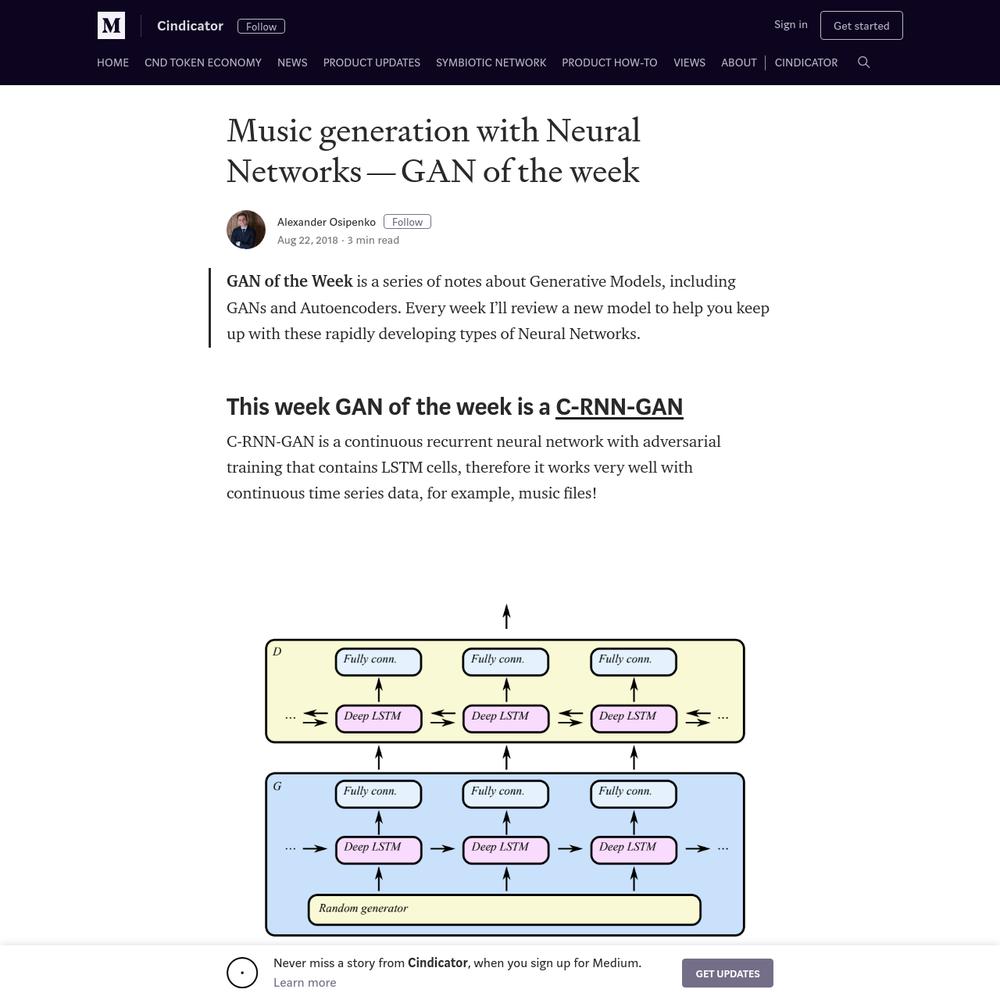Select the NEWS nav item
This screenshot has height=1000, width=1000.
pos(292,62)
